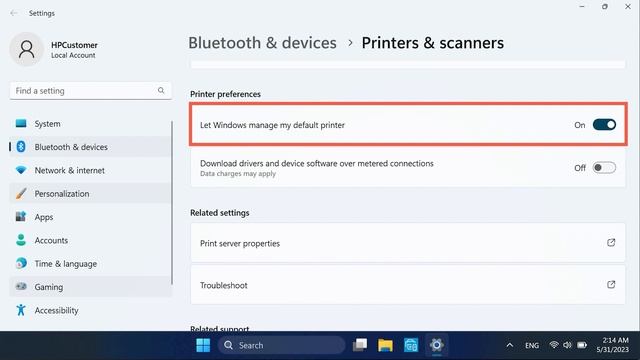640x360 pixels.
Task: Click the Bluetooth icon in sidebar
Action: tap(21, 147)
